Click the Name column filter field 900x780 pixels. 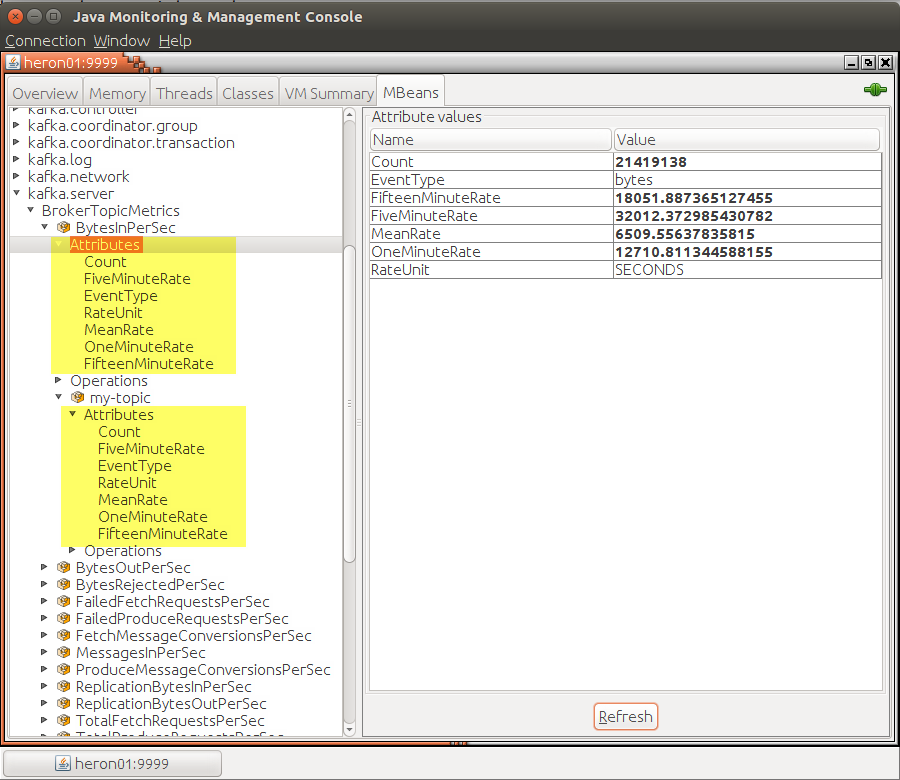click(490, 139)
